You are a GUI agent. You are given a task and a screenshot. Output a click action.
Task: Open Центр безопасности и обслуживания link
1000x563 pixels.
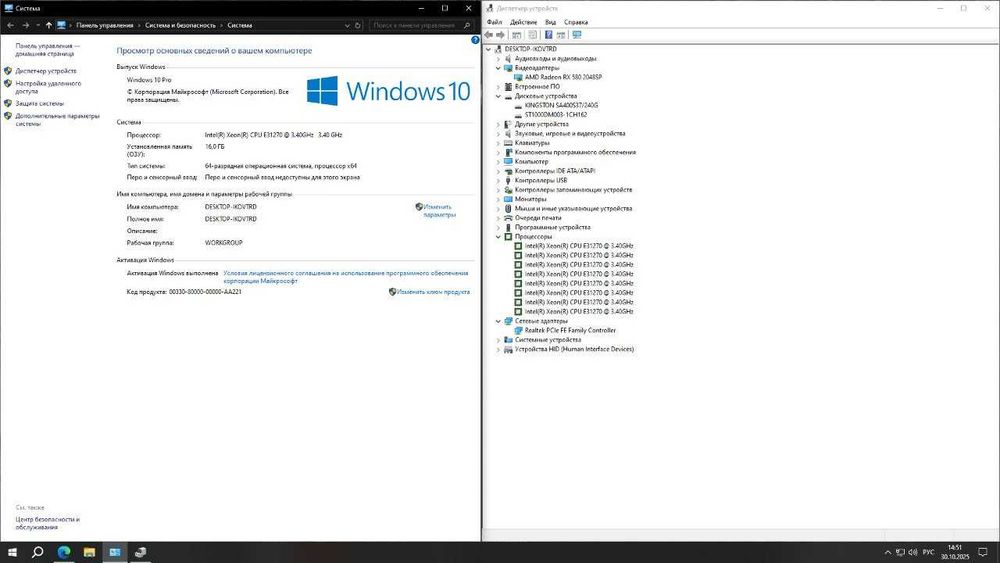click(47, 523)
